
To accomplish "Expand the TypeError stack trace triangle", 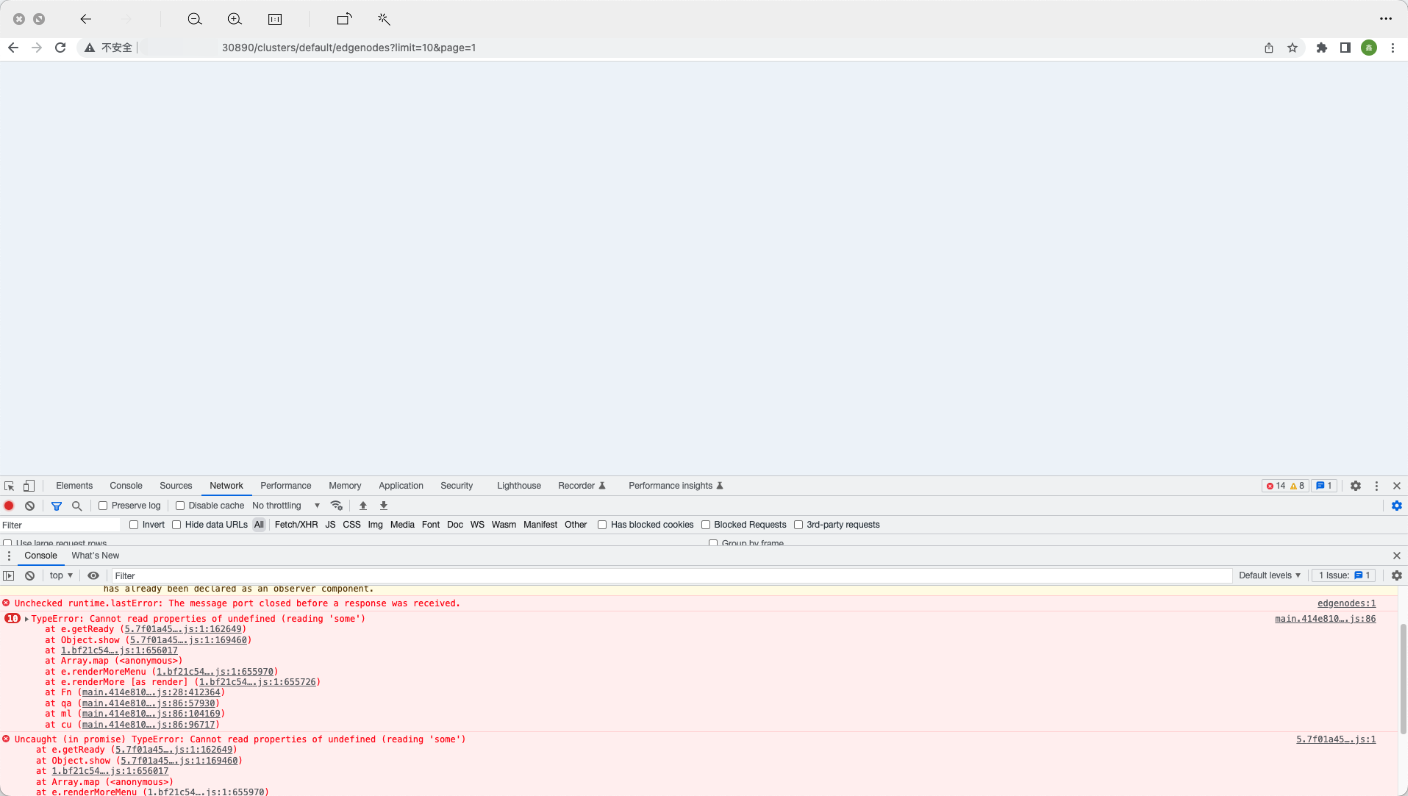I will point(27,619).
